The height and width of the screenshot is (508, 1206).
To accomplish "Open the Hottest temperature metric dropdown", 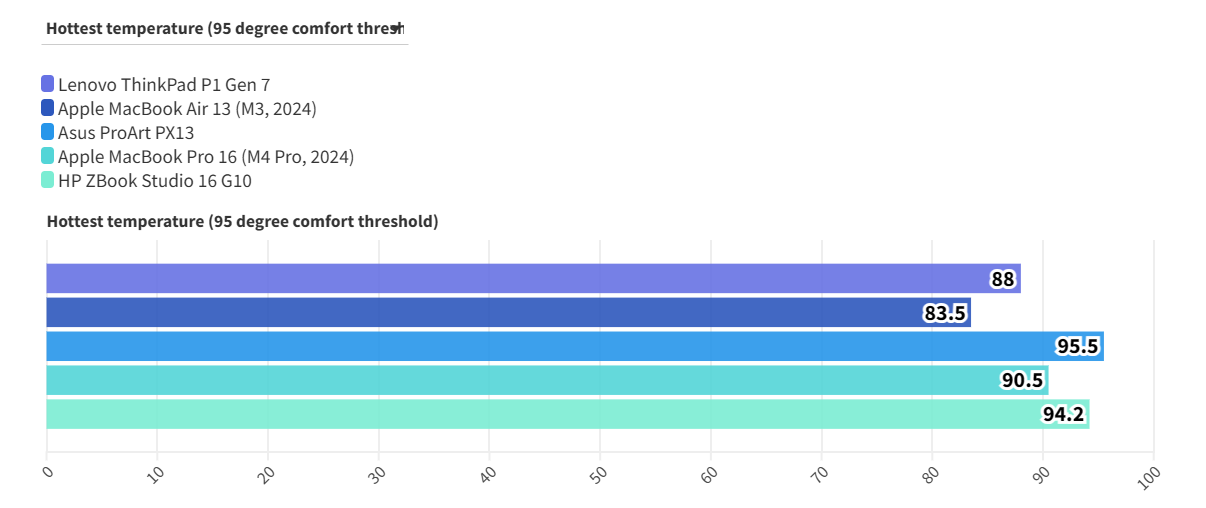I will [224, 28].
